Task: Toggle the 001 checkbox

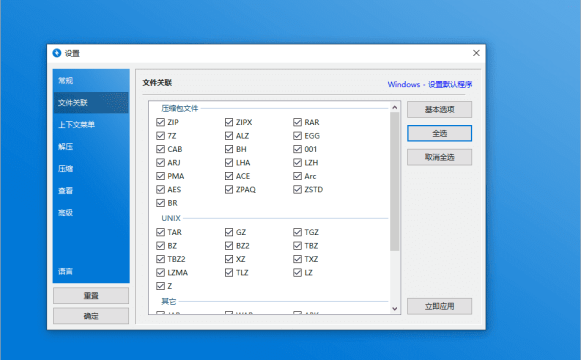Action: pos(298,149)
